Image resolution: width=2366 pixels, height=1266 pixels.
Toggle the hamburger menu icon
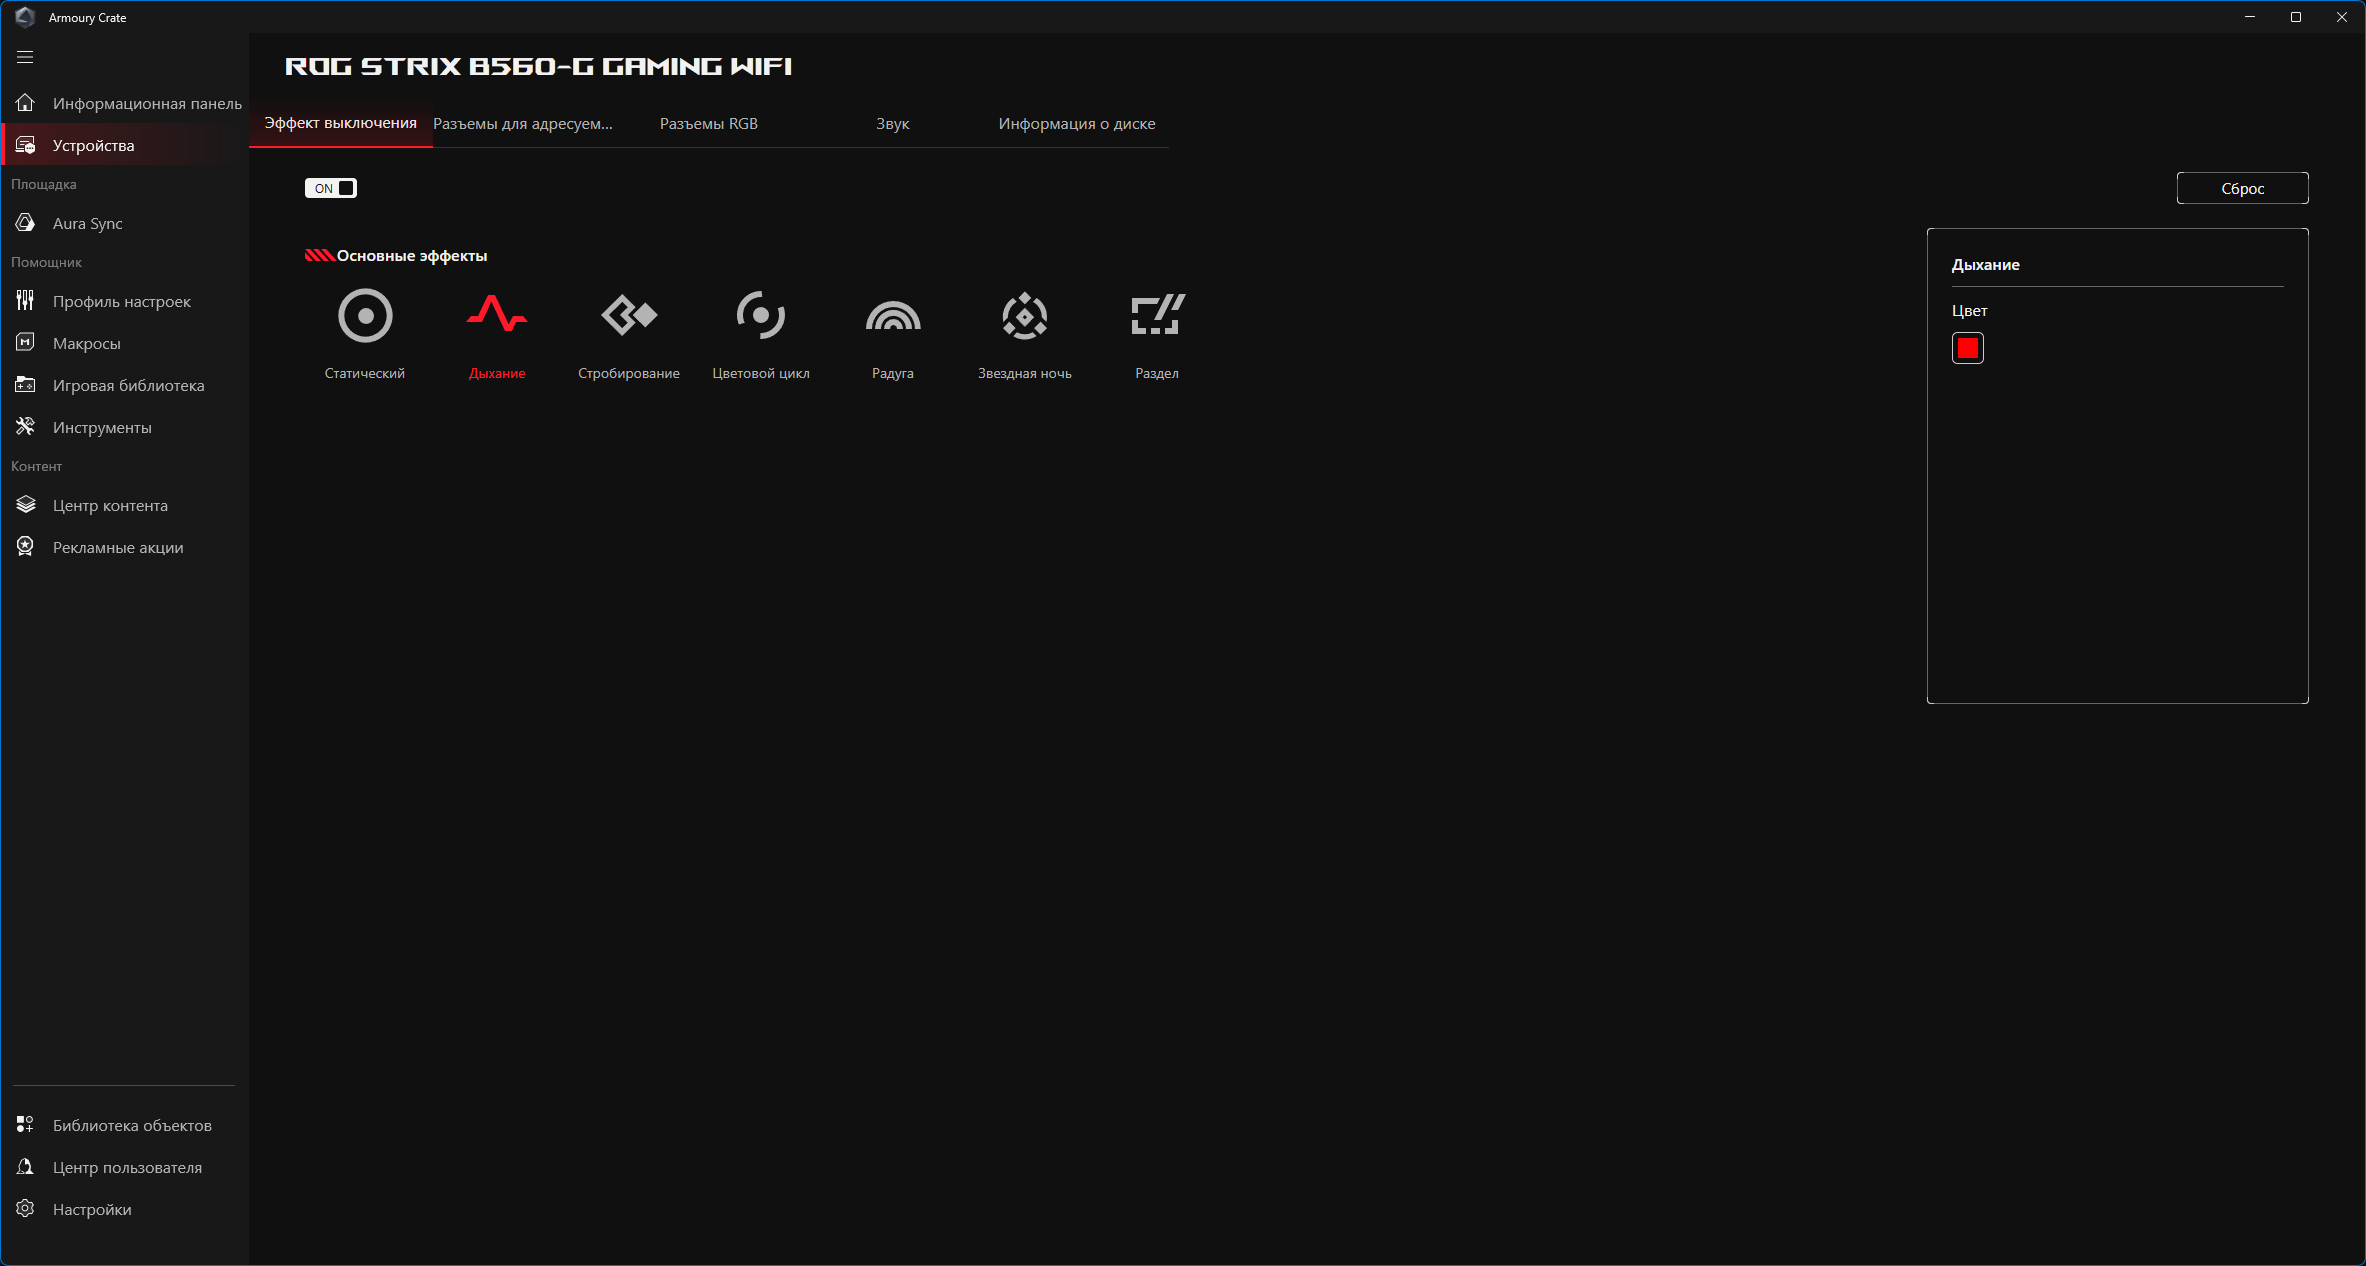[x=25, y=57]
